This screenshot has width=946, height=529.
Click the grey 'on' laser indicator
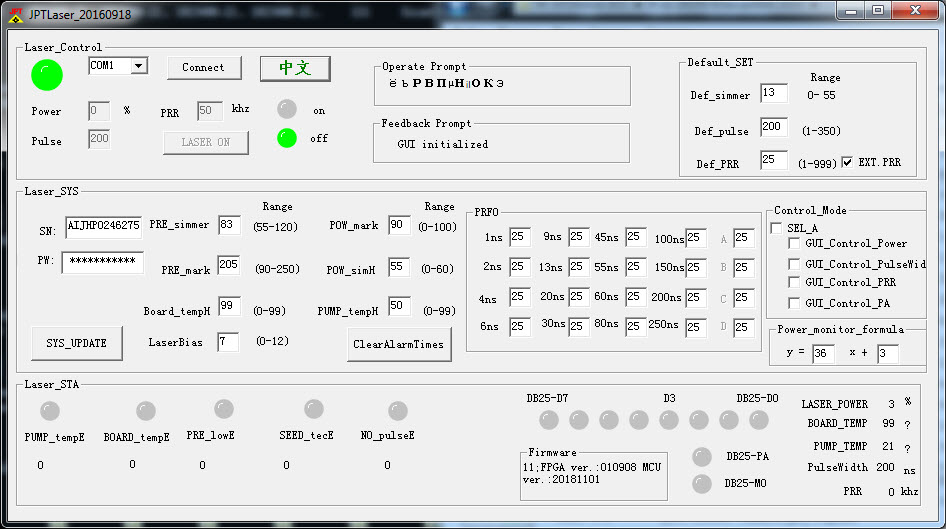click(287, 109)
